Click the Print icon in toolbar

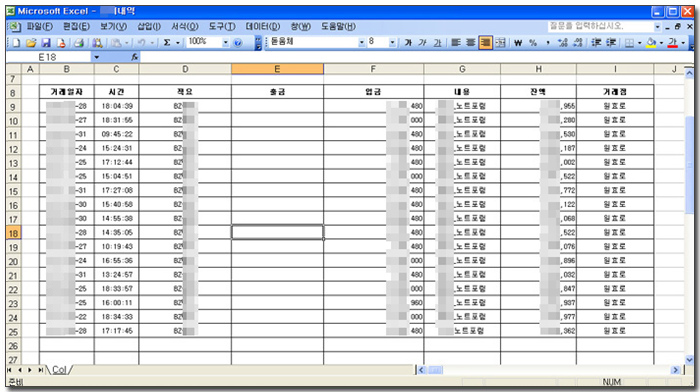pyautogui.click(x=79, y=43)
